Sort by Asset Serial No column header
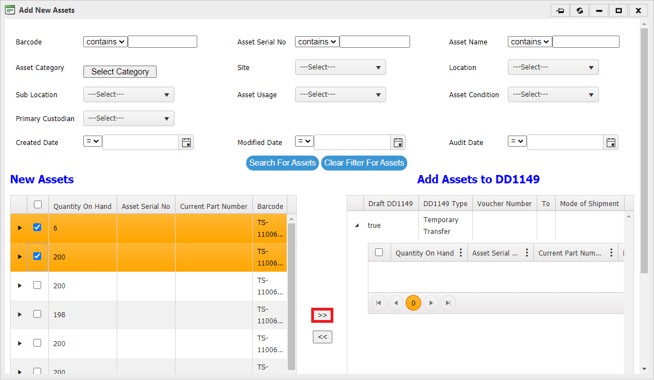Viewport: 654px width, 380px height. pos(146,206)
